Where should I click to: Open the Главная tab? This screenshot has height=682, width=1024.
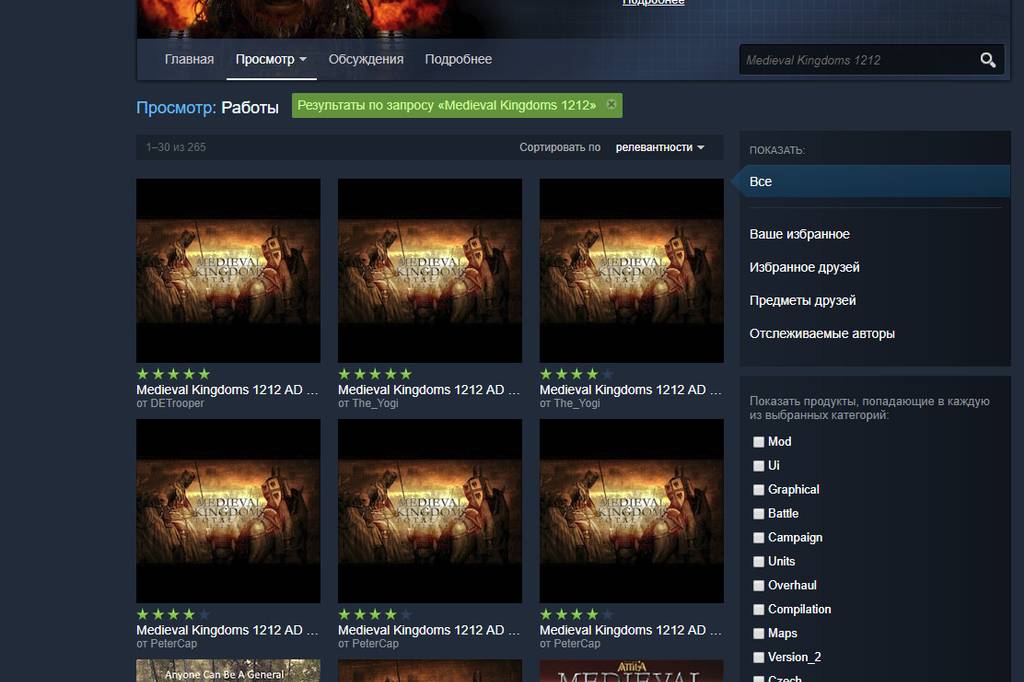189,59
